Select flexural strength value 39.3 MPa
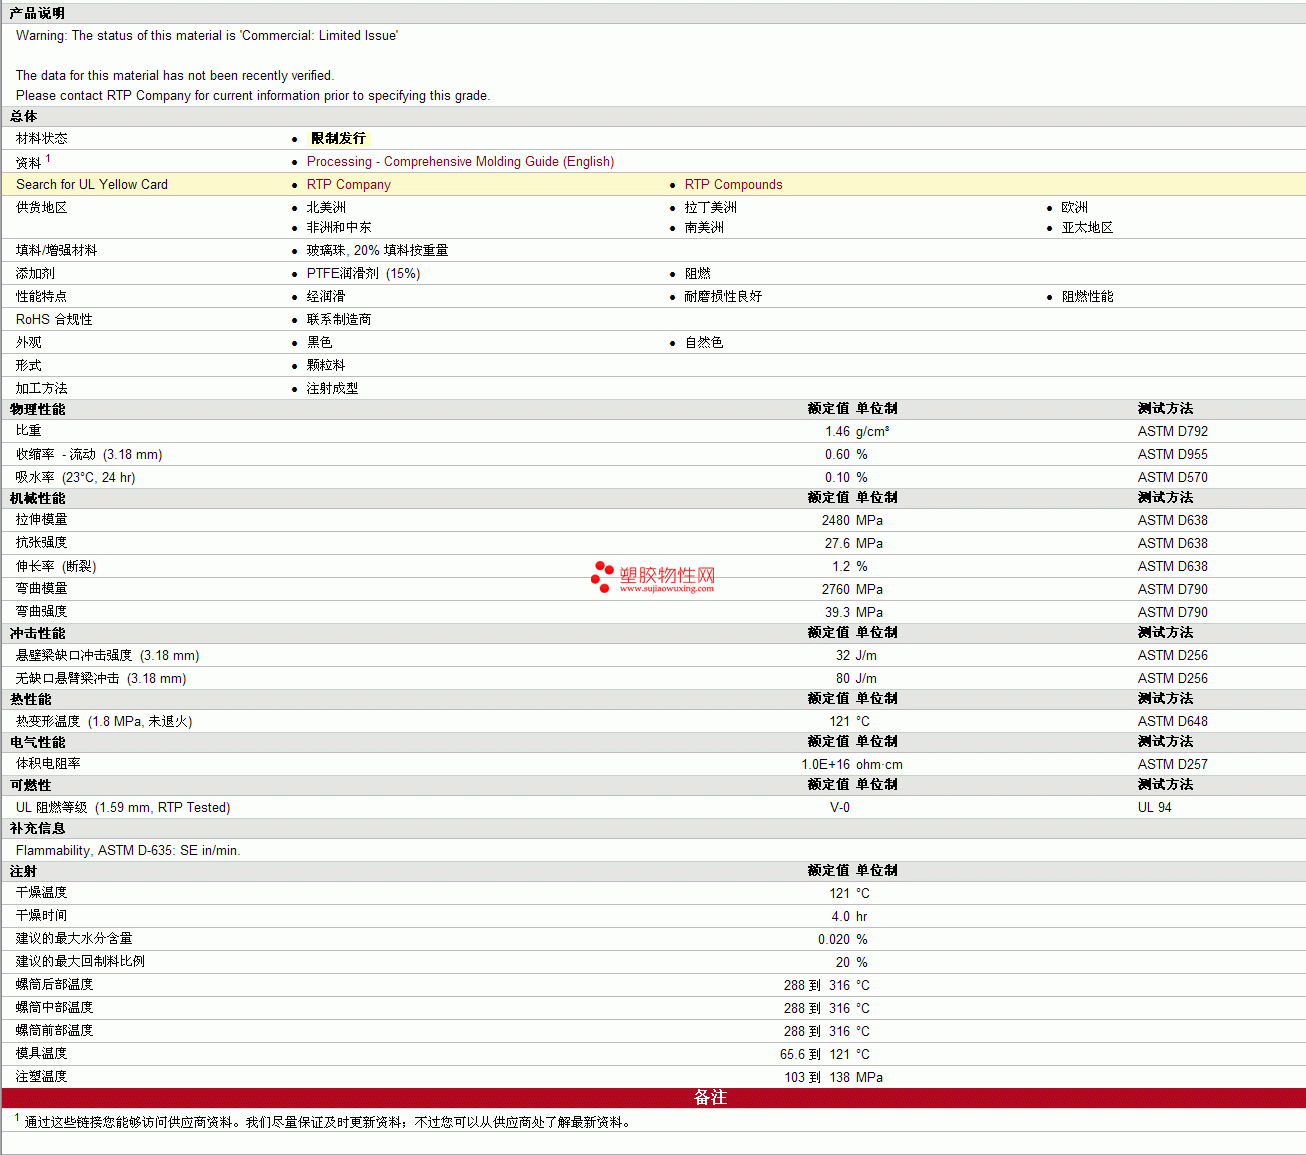The height and width of the screenshot is (1155, 1306). click(854, 612)
